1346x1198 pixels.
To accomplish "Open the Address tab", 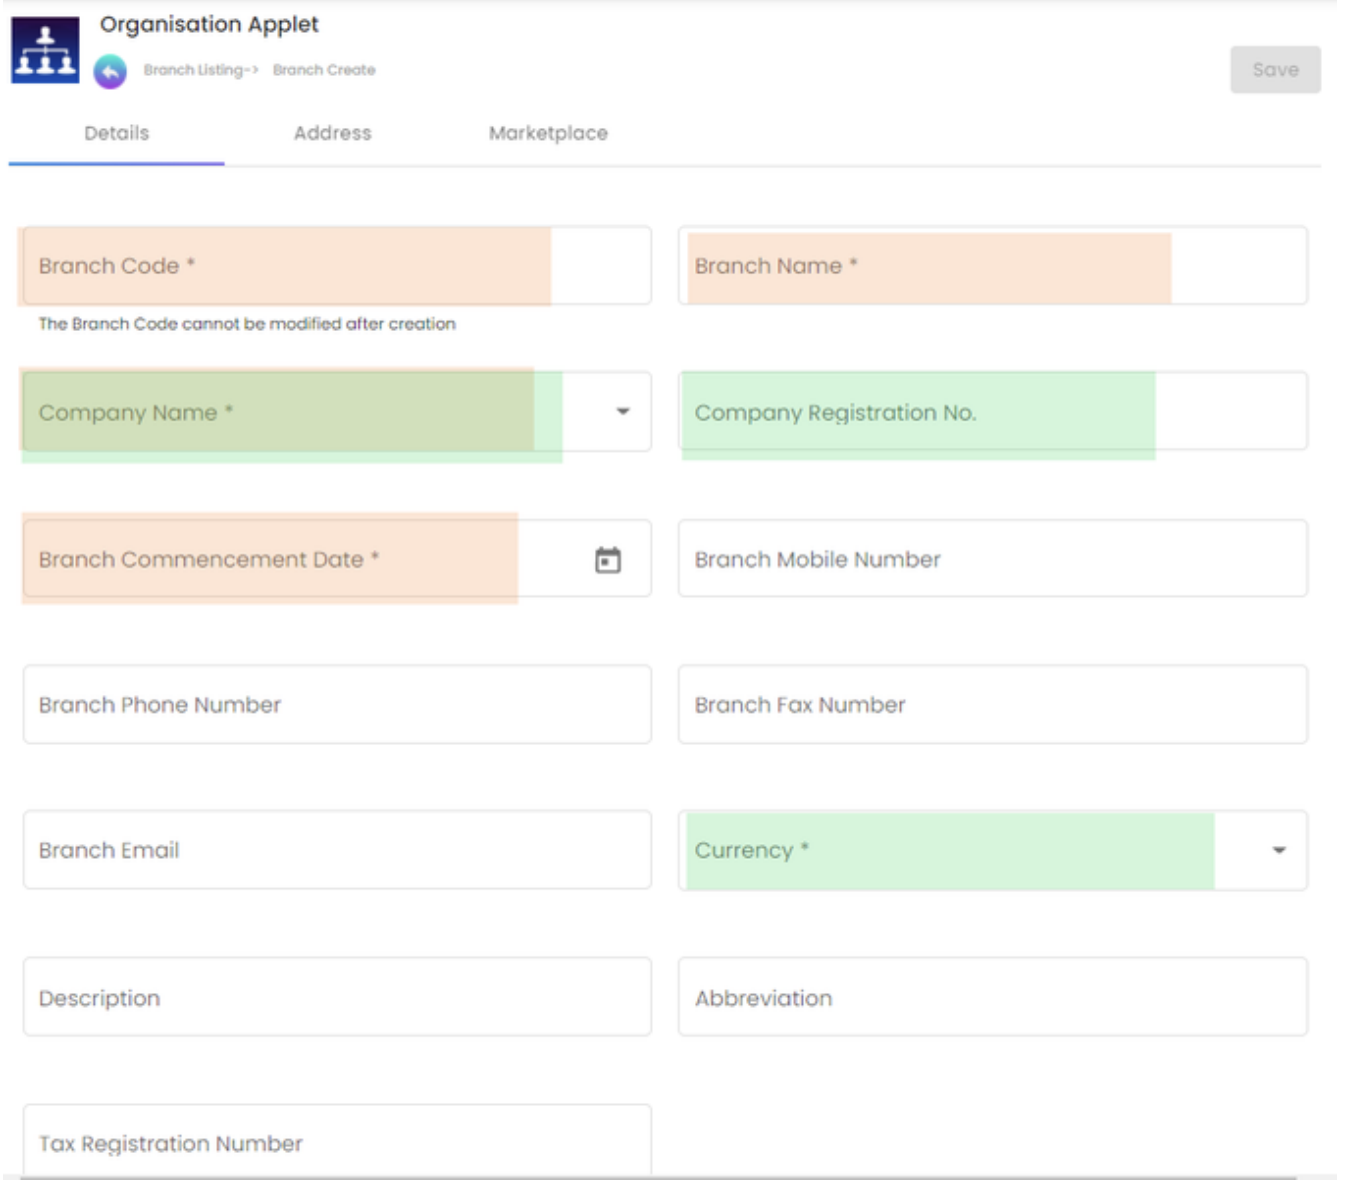I will pos(332,133).
